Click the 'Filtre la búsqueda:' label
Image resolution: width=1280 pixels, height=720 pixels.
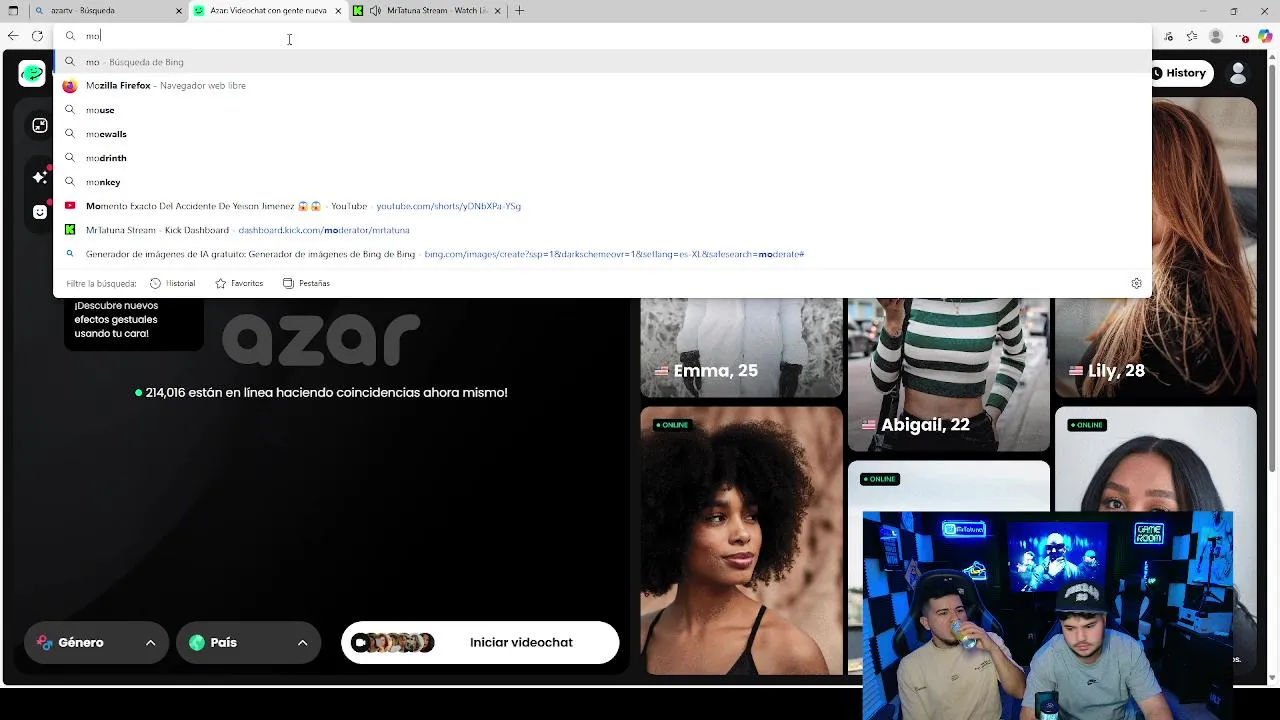coord(101,283)
